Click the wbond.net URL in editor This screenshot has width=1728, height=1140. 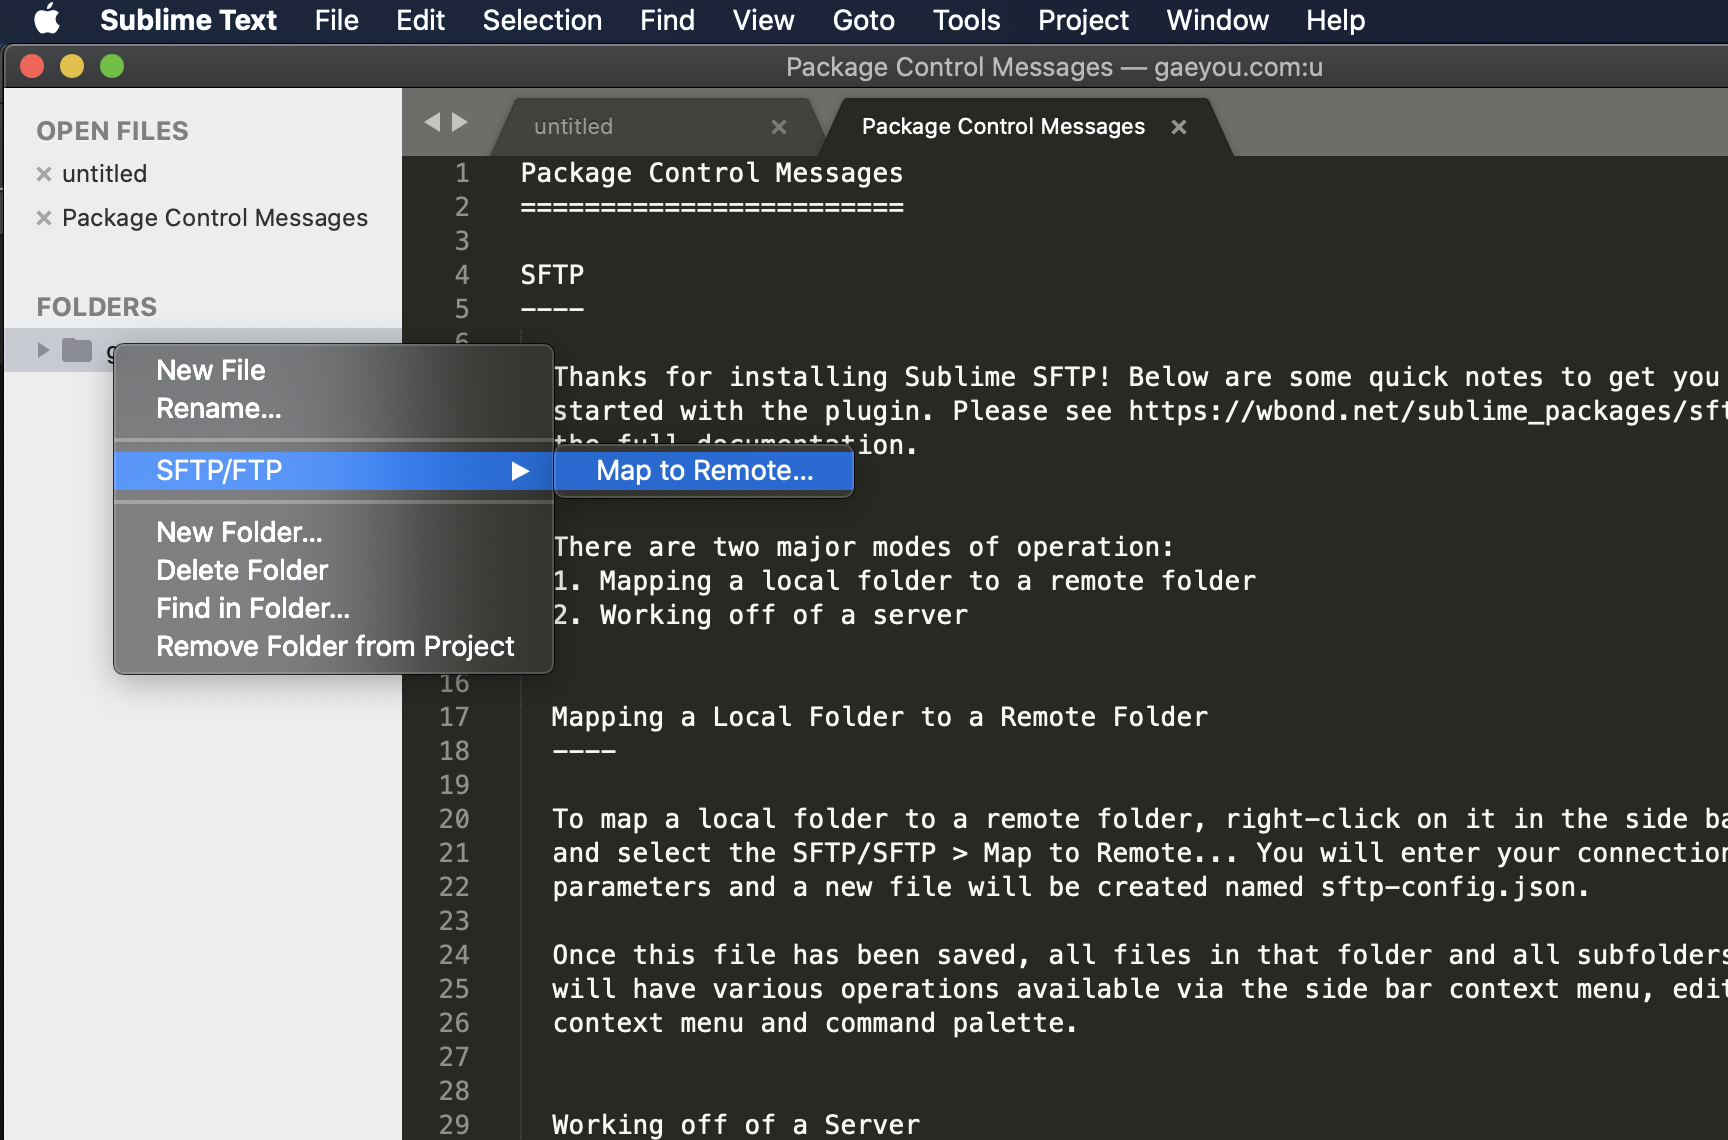tap(1427, 411)
